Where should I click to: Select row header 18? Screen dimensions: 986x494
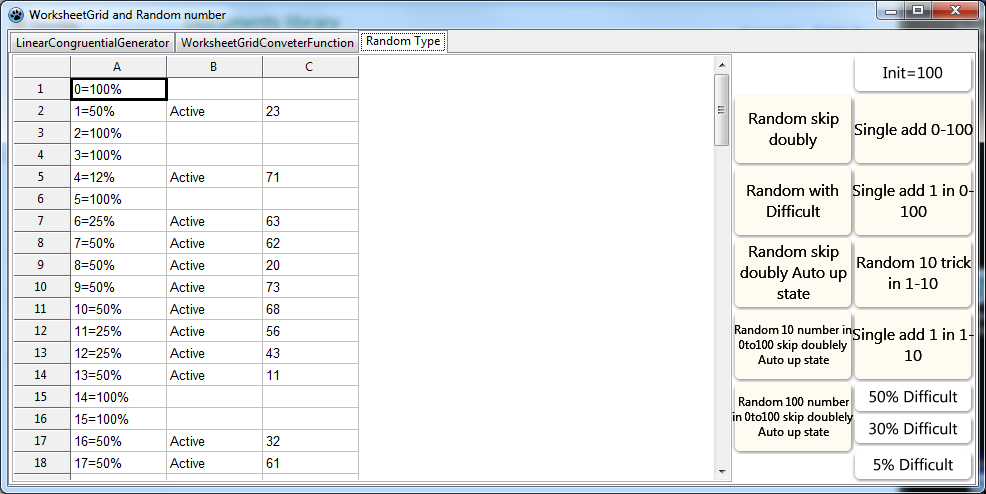click(x=42, y=463)
